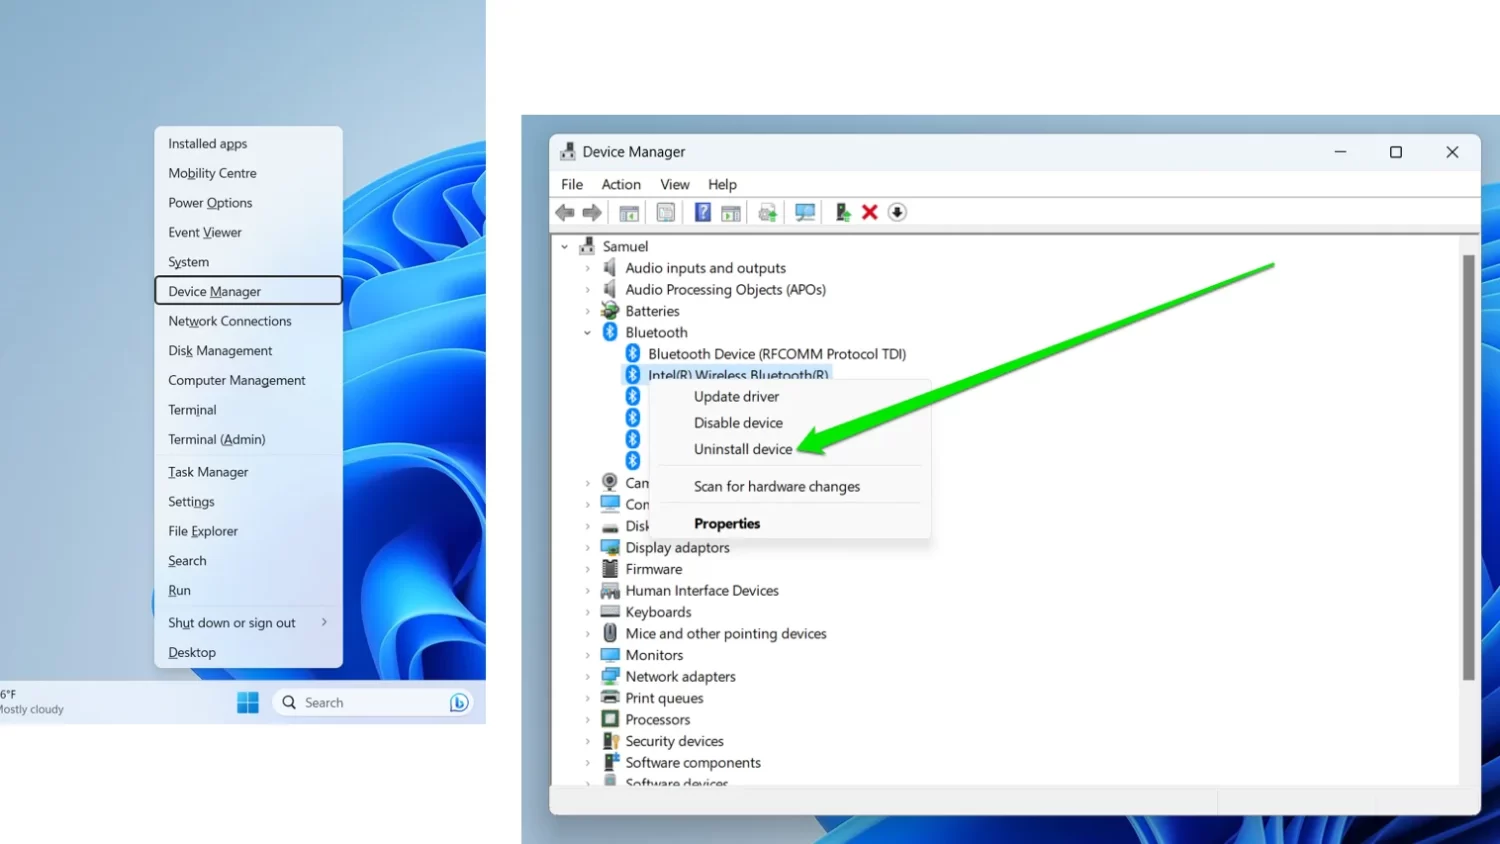Open Task Manager from the quick menu
This screenshot has width=1500, height=844.
pyautogui.click(x=208, y=472)
